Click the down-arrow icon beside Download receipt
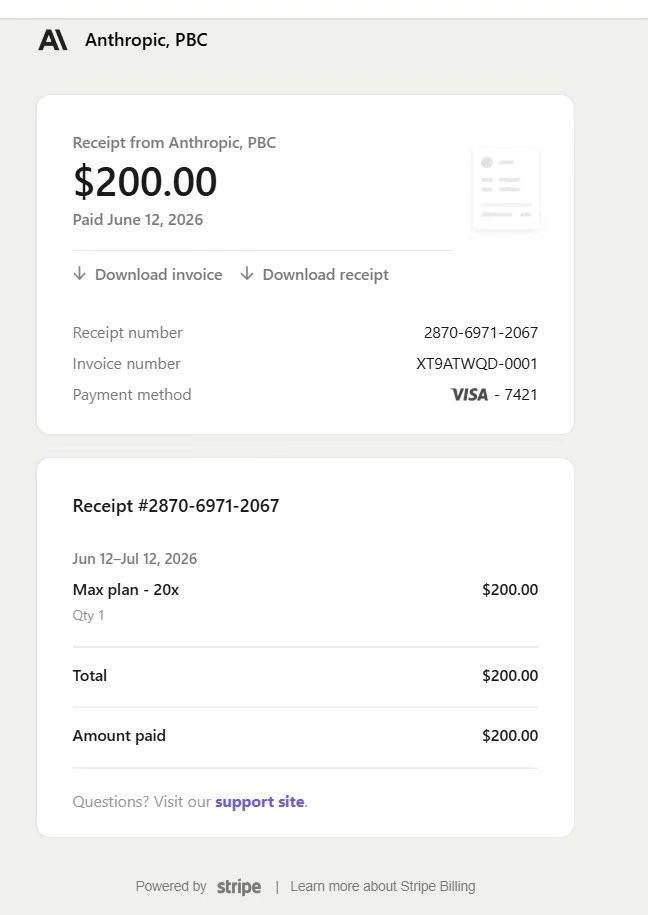 click(247, 274)
